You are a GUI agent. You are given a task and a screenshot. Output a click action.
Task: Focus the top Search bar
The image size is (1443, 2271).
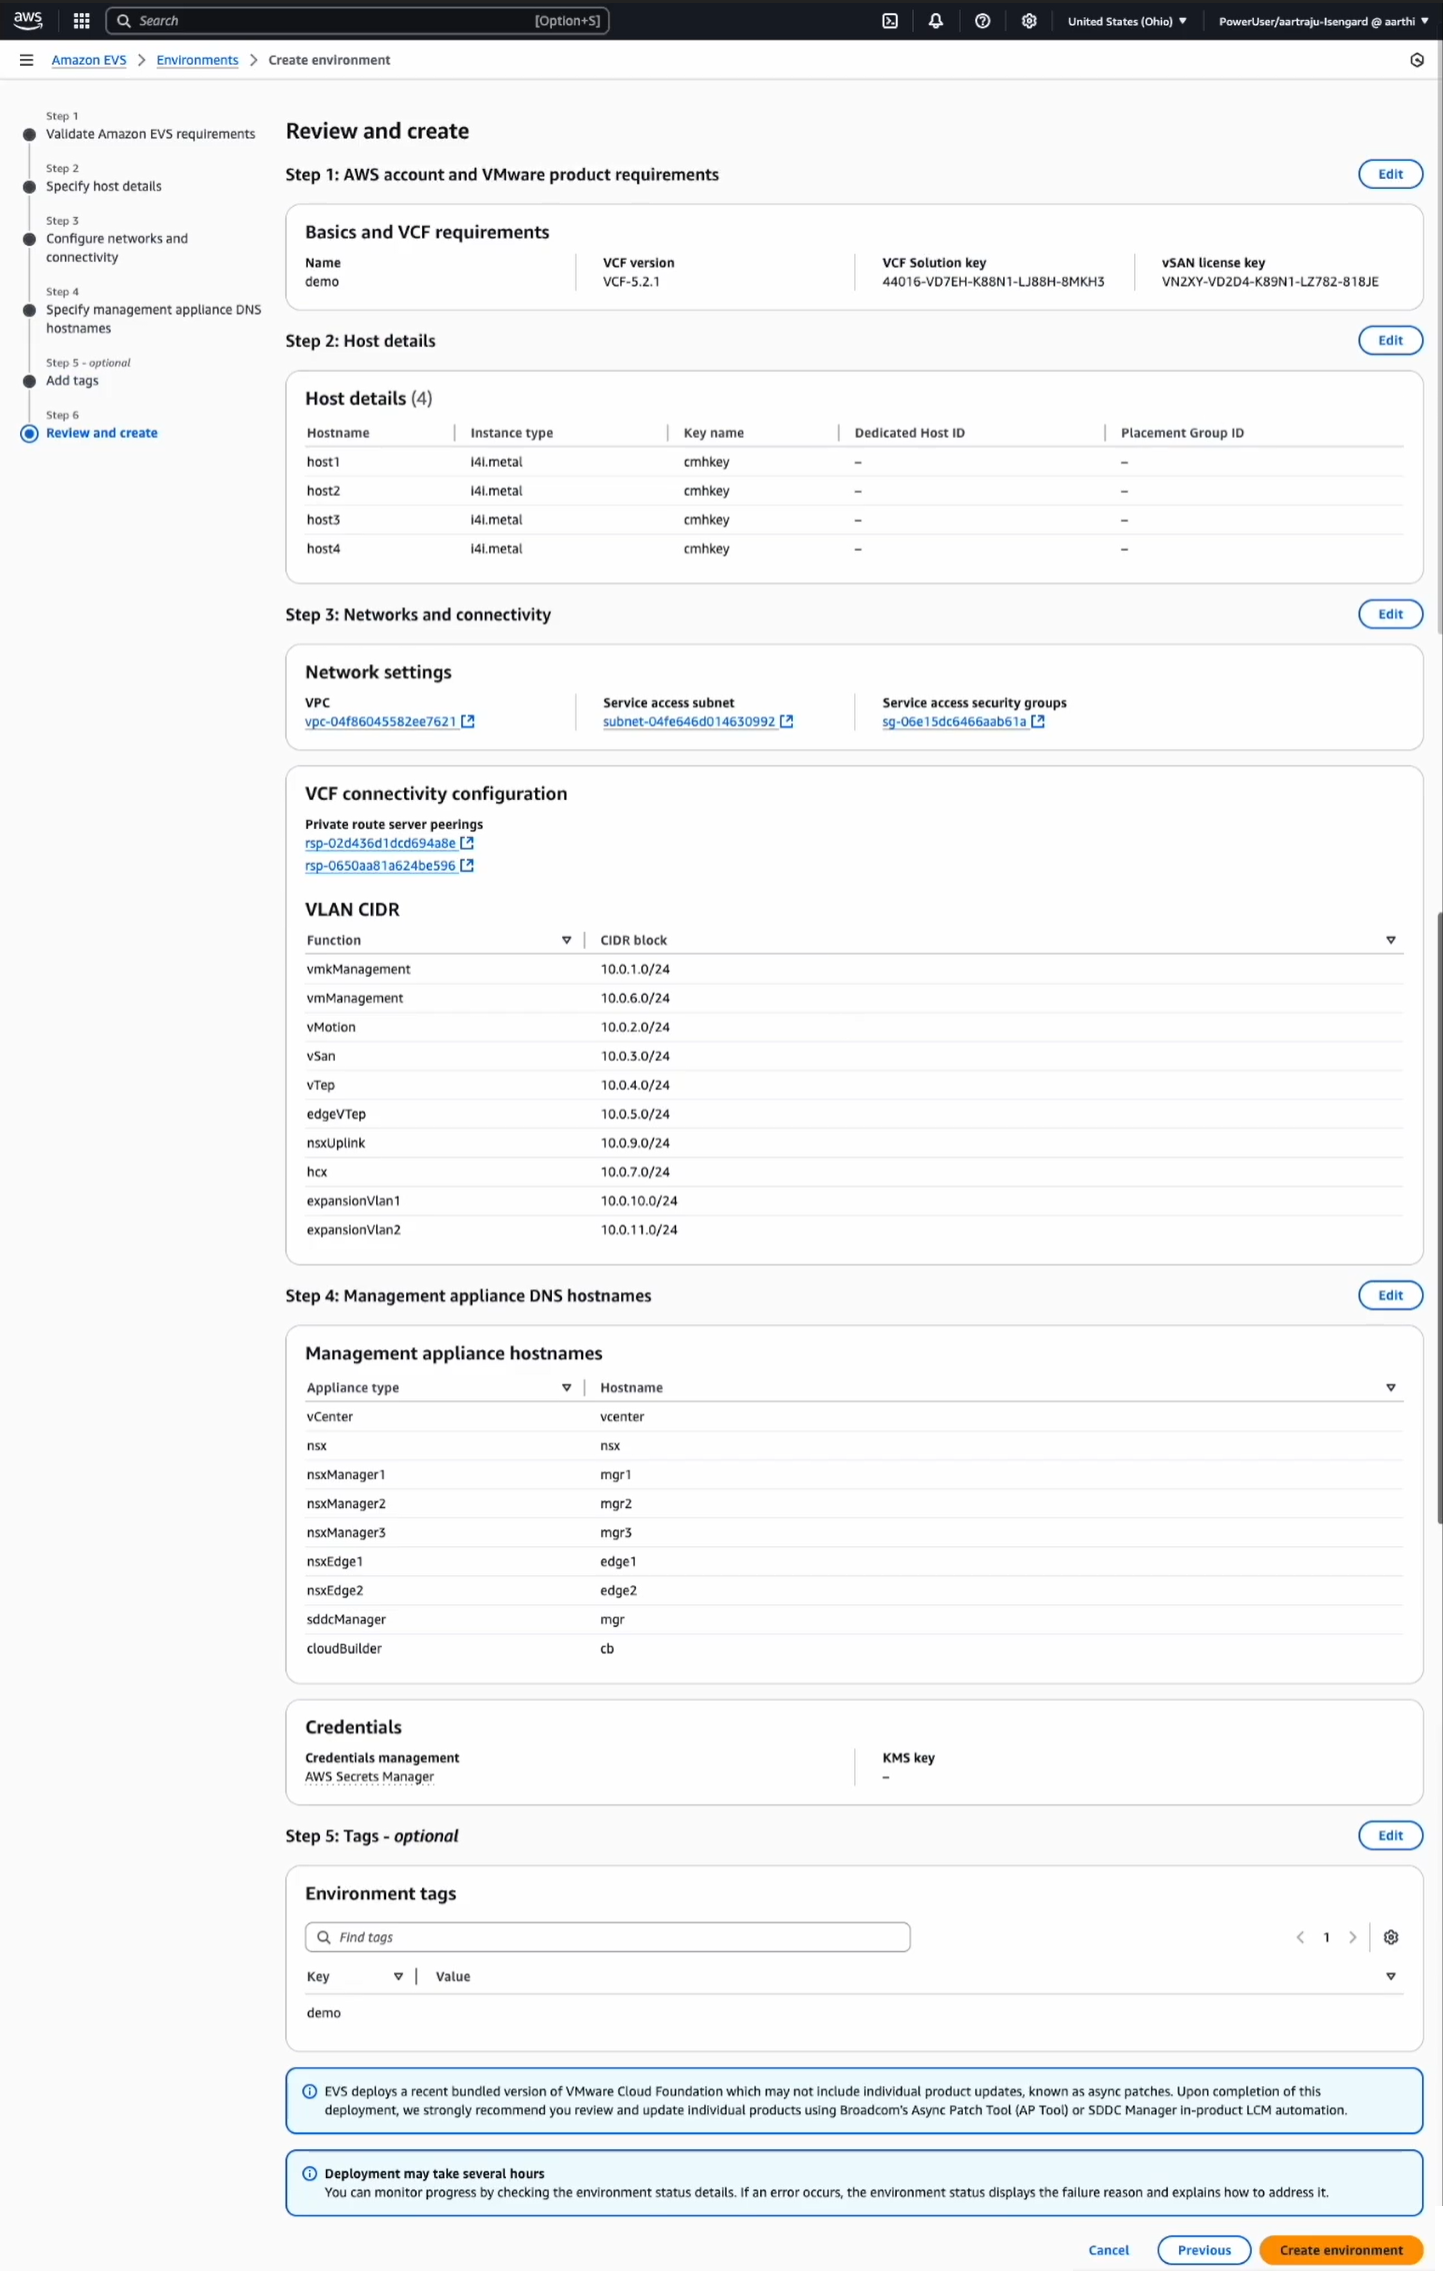(357, 21)
